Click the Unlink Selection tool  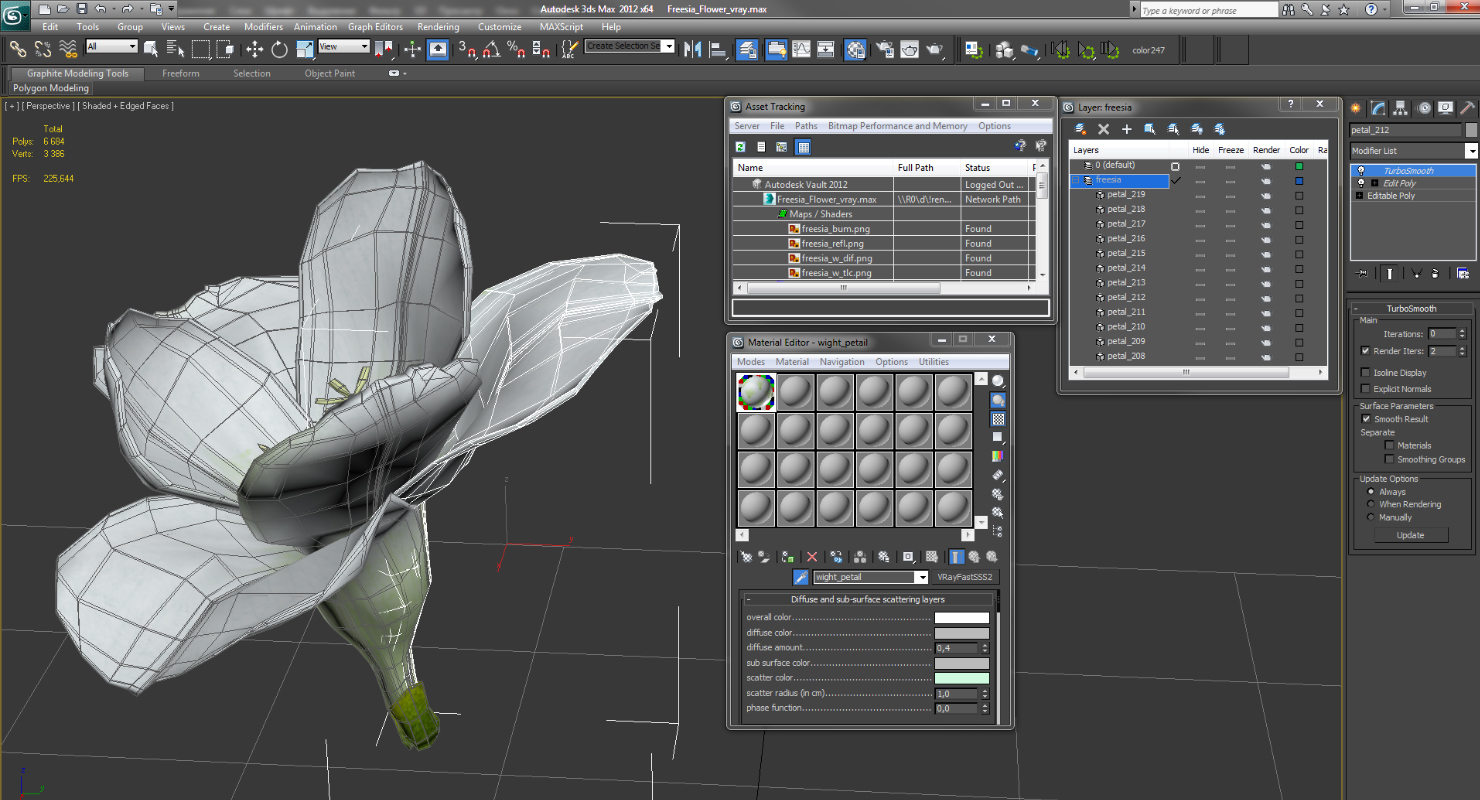(x=43, y=48)
